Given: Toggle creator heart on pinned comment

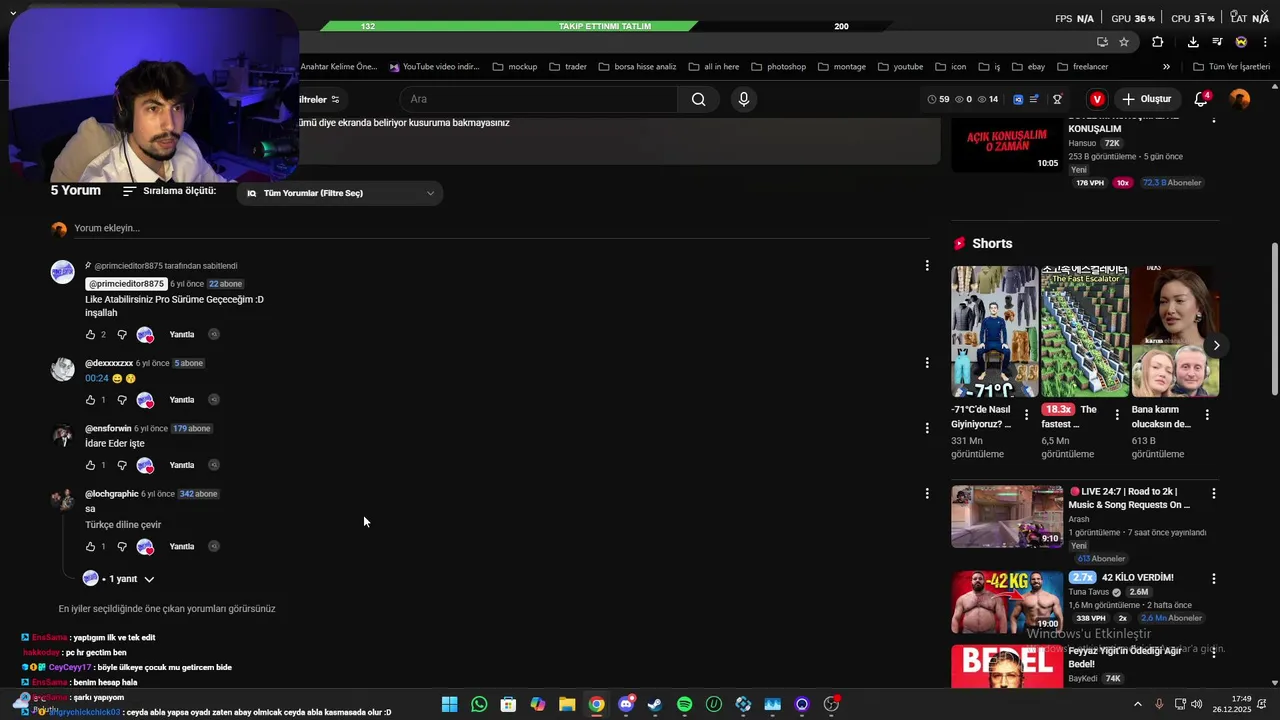Looking at the screenshot, I should click(145, 335).
